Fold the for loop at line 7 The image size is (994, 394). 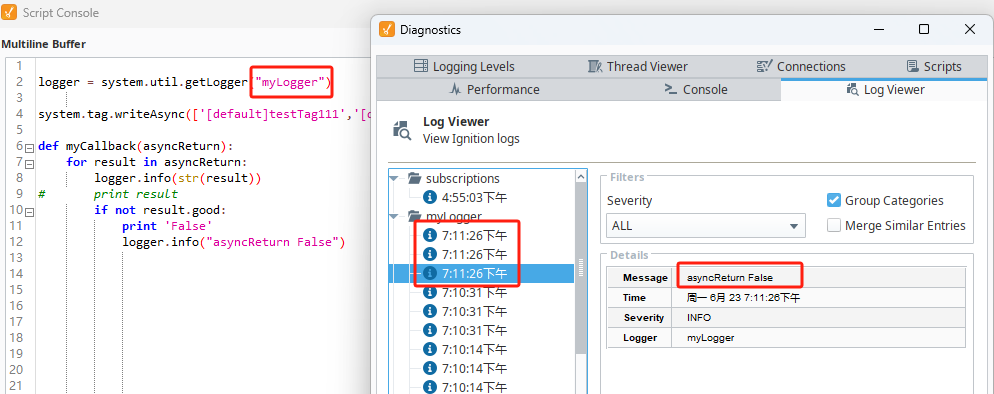(29, 163)
